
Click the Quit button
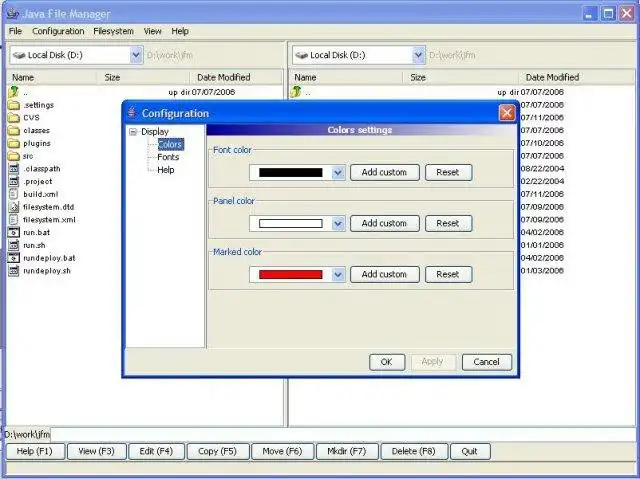click(x=469, y=451)
